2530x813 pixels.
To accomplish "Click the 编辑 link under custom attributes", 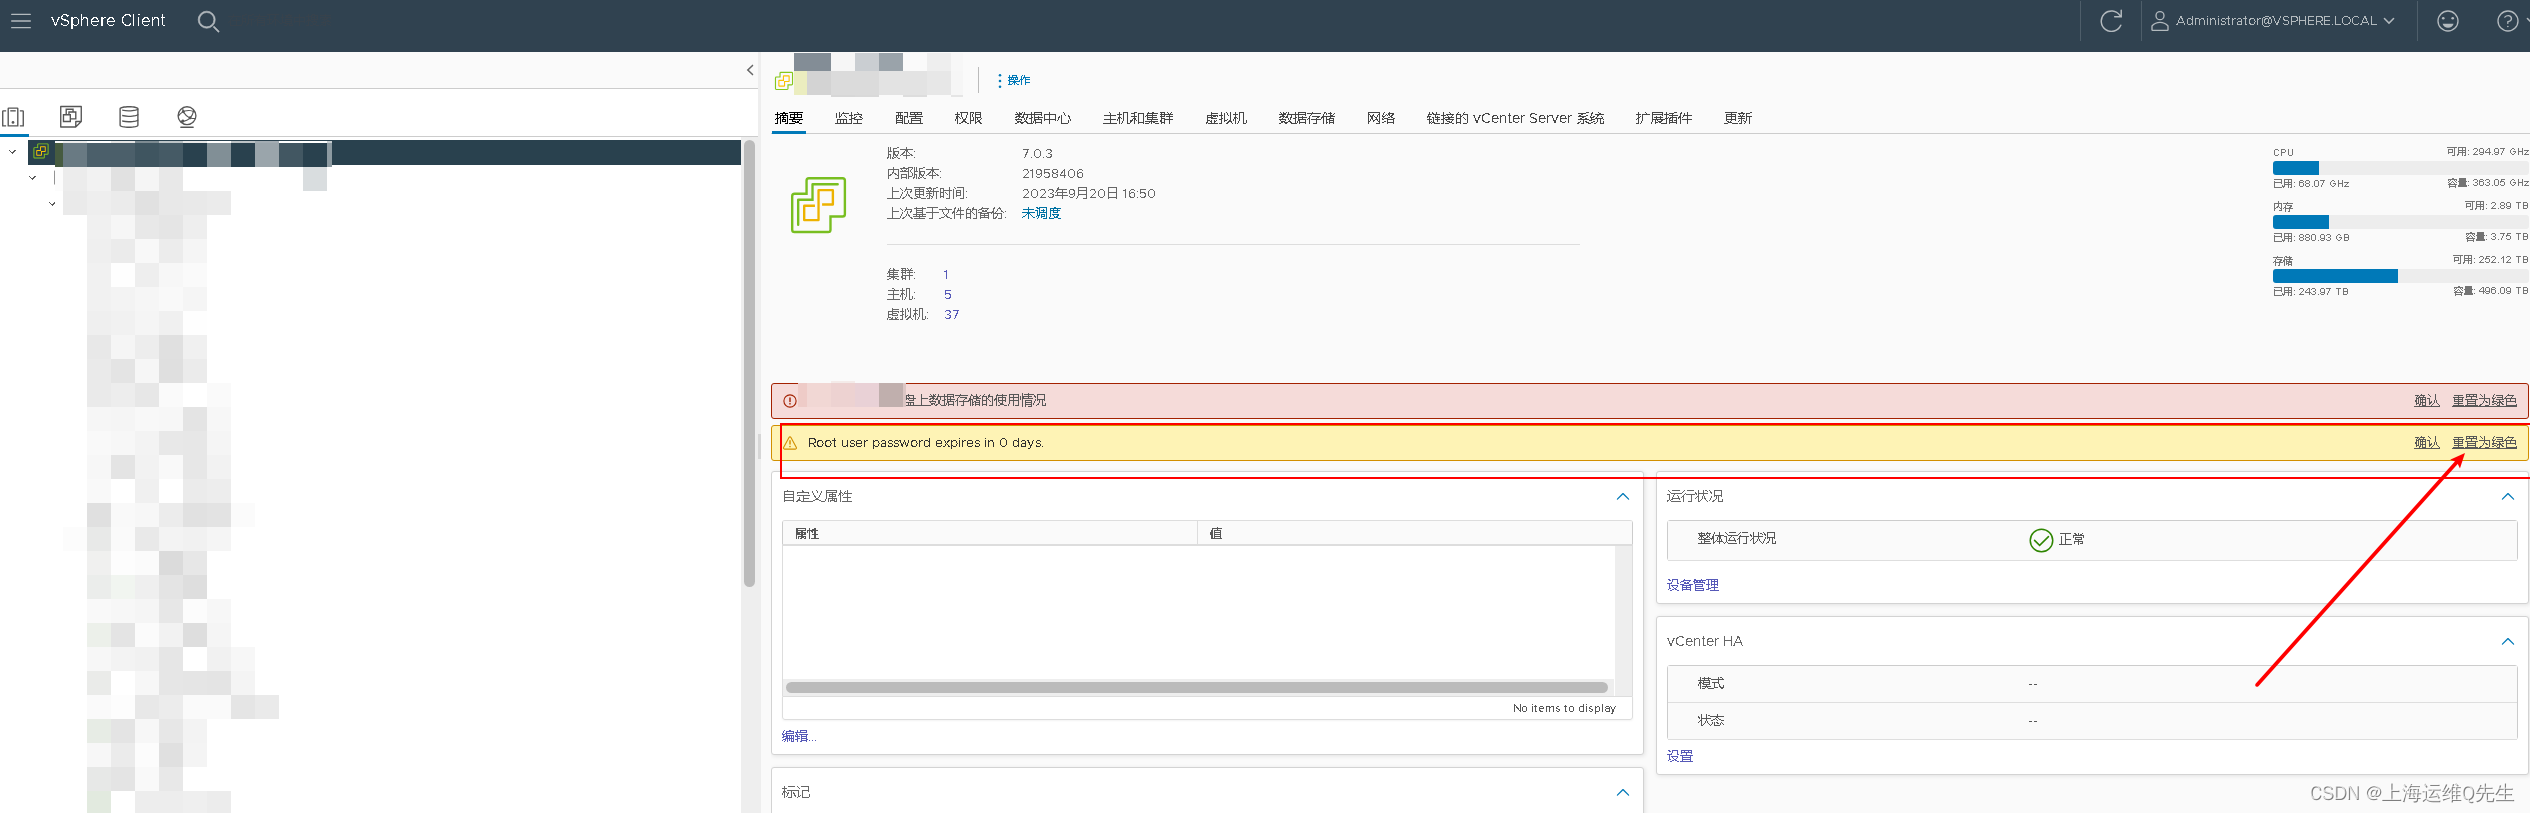I will (798, 736).
